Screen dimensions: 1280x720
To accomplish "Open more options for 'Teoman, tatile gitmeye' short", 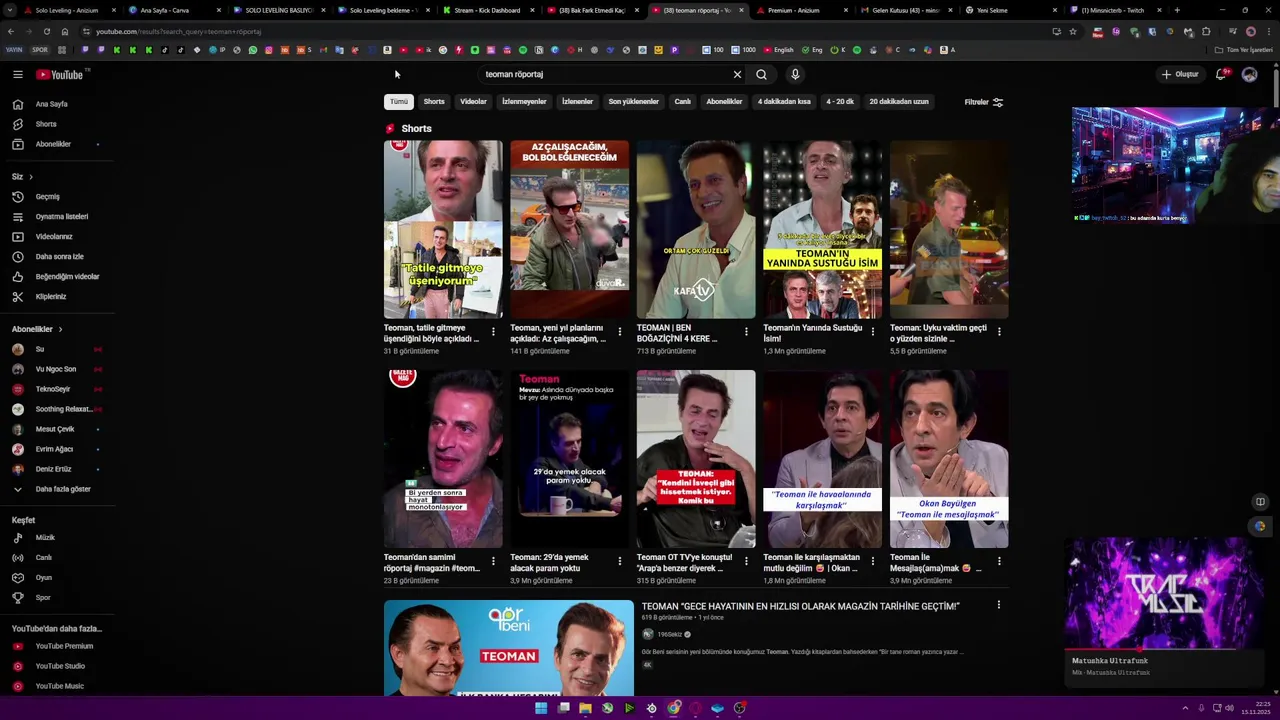I will coord(493,332).
